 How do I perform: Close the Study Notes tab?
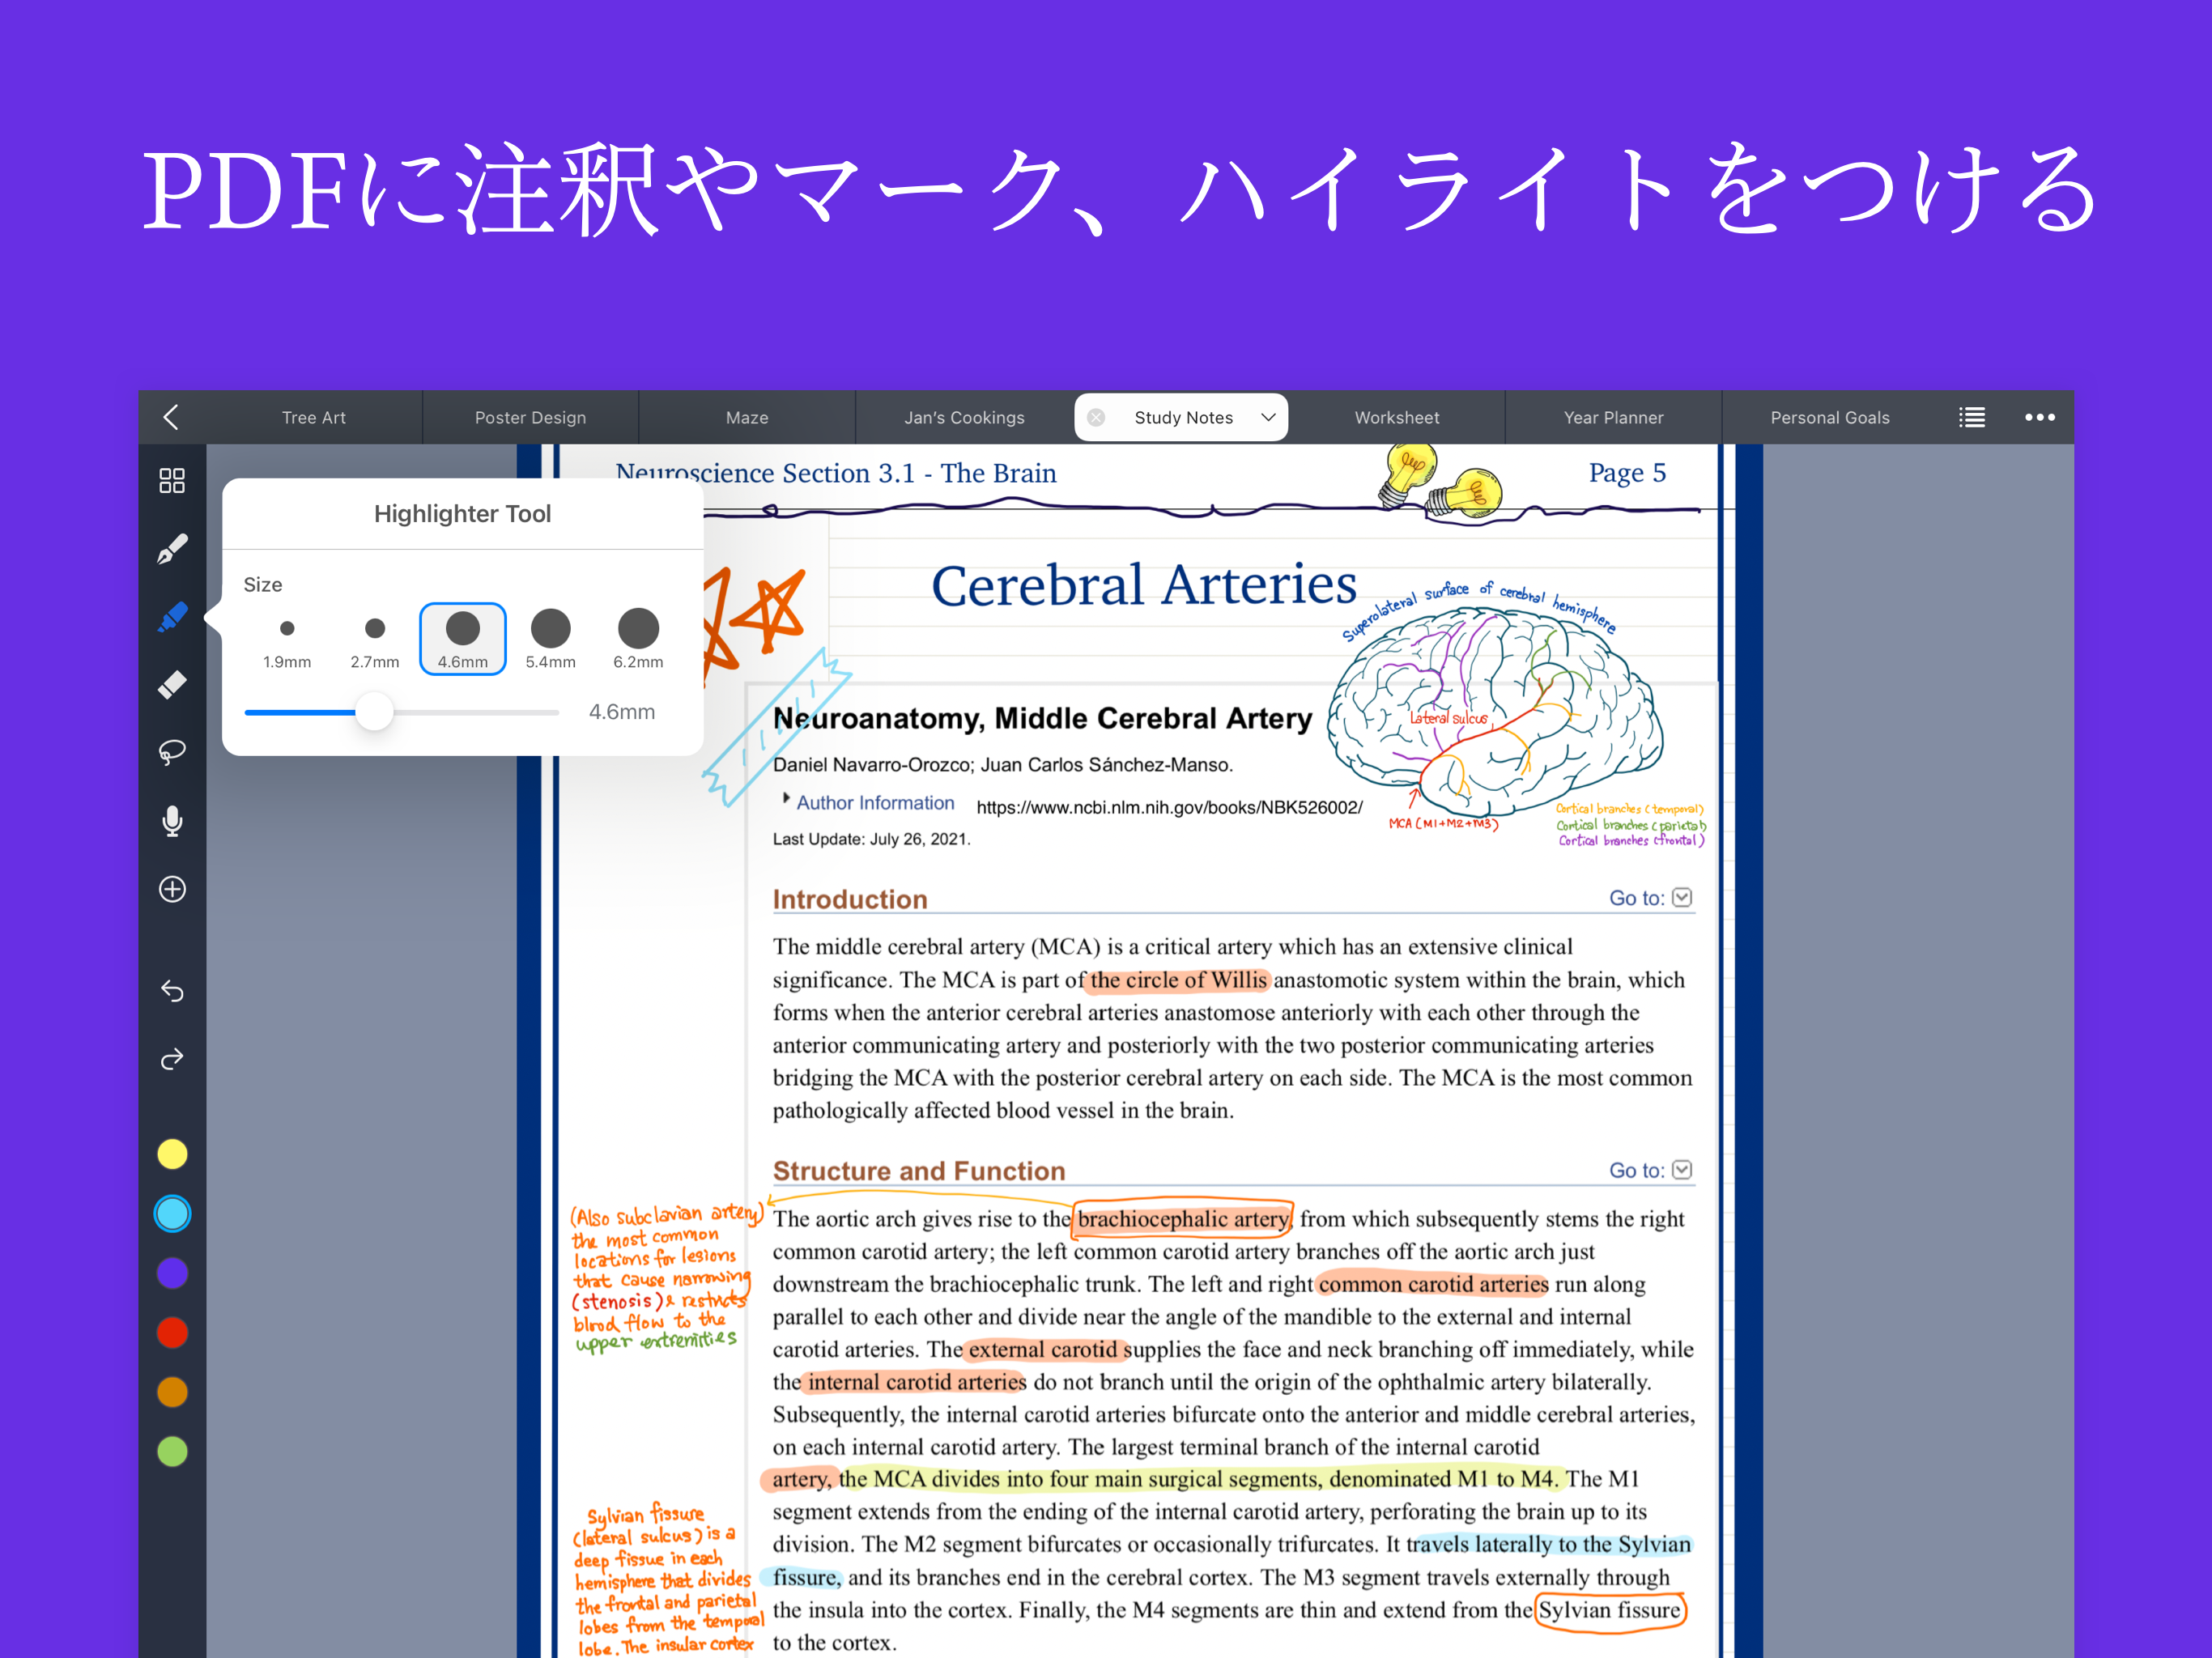click(x=1096, y=417)
